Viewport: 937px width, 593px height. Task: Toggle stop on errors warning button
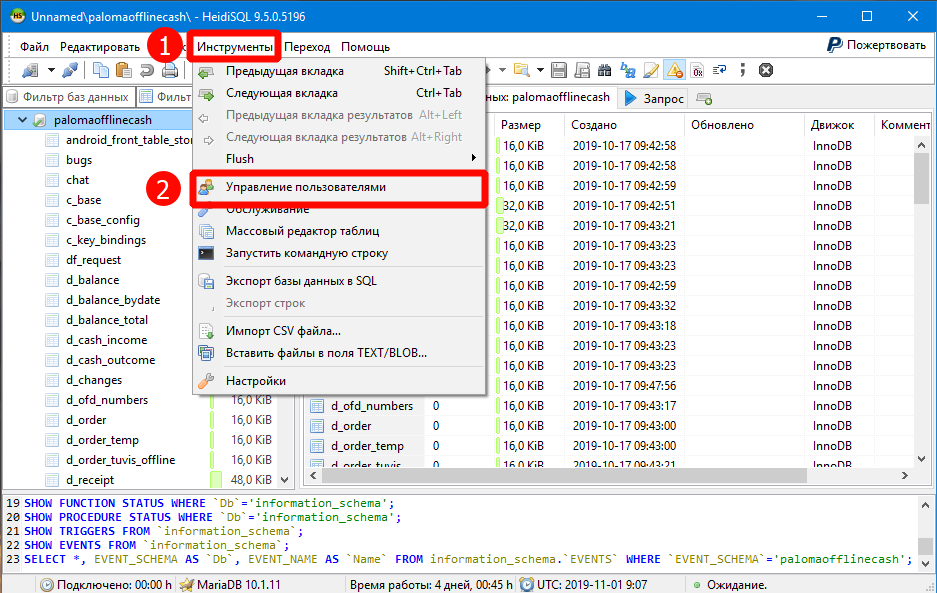coord(673,70)
